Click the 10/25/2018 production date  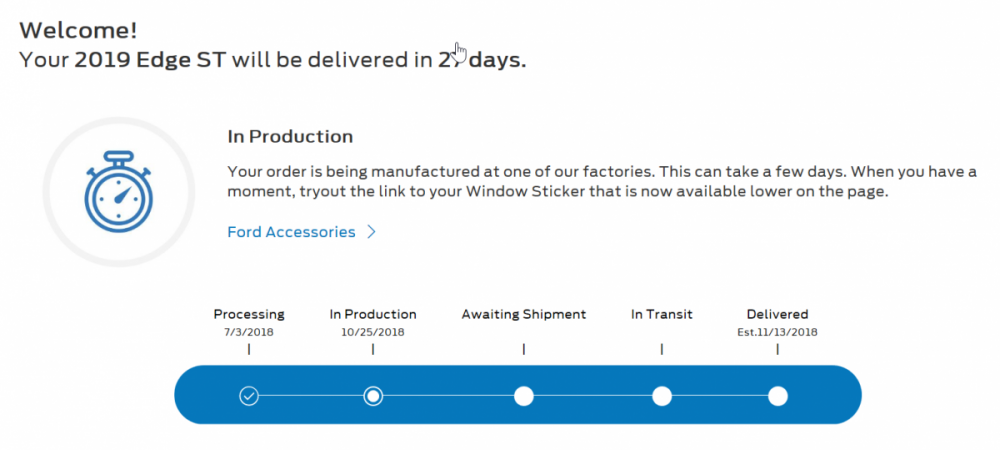373,331
